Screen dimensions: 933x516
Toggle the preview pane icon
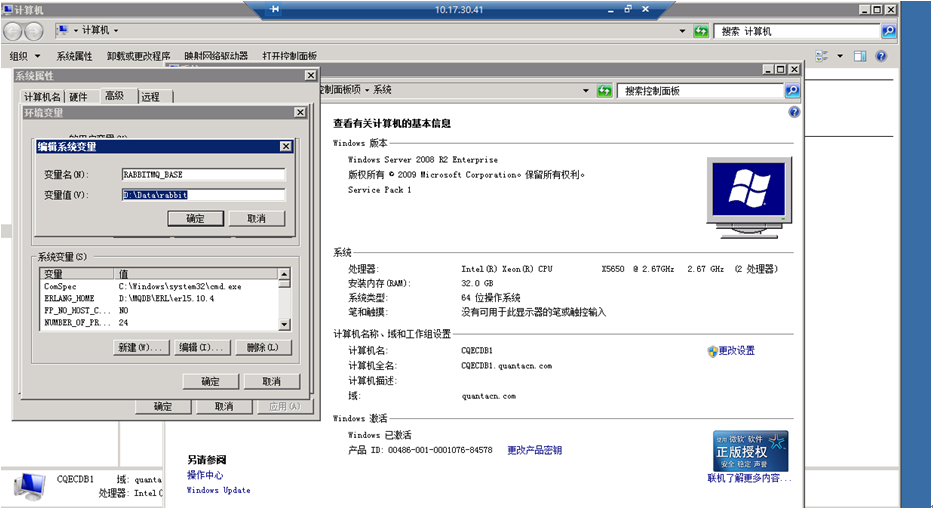[x=860, y=56]
